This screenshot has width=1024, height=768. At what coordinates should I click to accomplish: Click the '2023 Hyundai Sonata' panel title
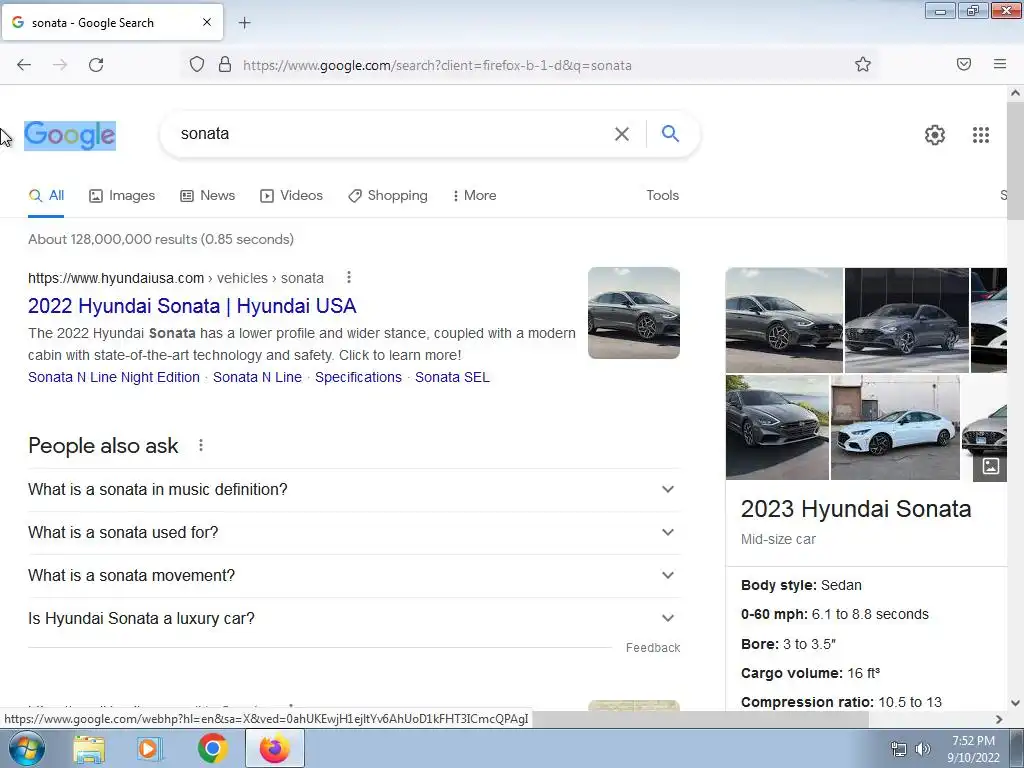point(856,509)
